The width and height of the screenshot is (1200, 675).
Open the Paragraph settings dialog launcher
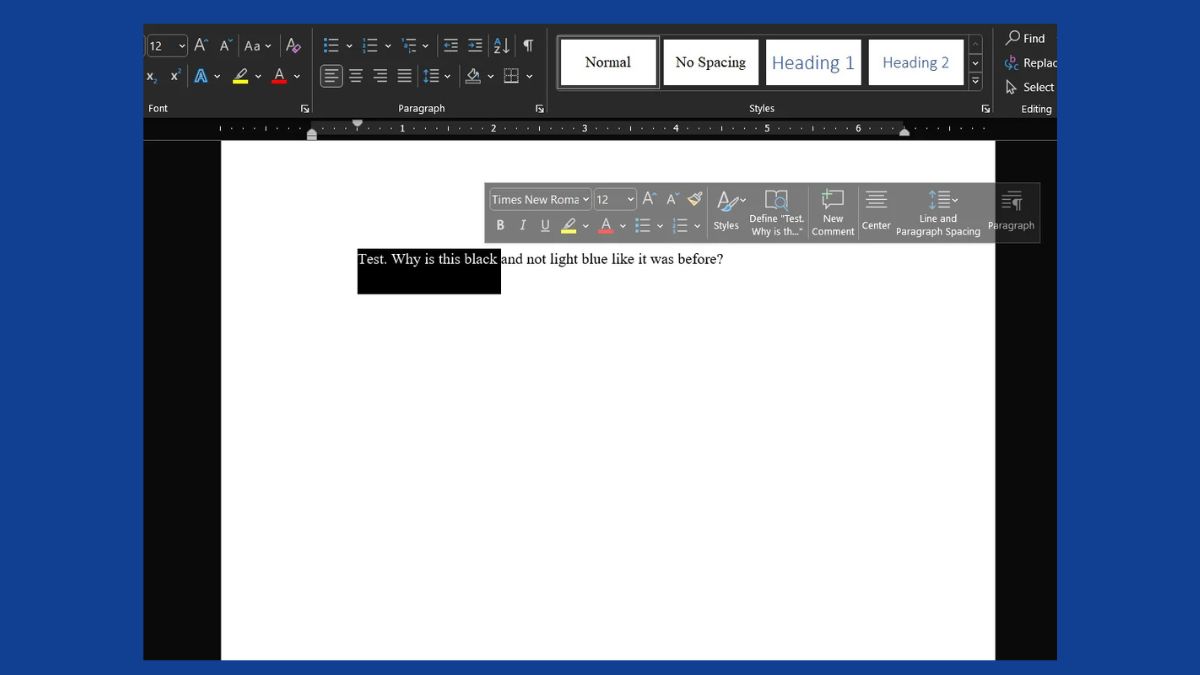click(x=539, y=109)
